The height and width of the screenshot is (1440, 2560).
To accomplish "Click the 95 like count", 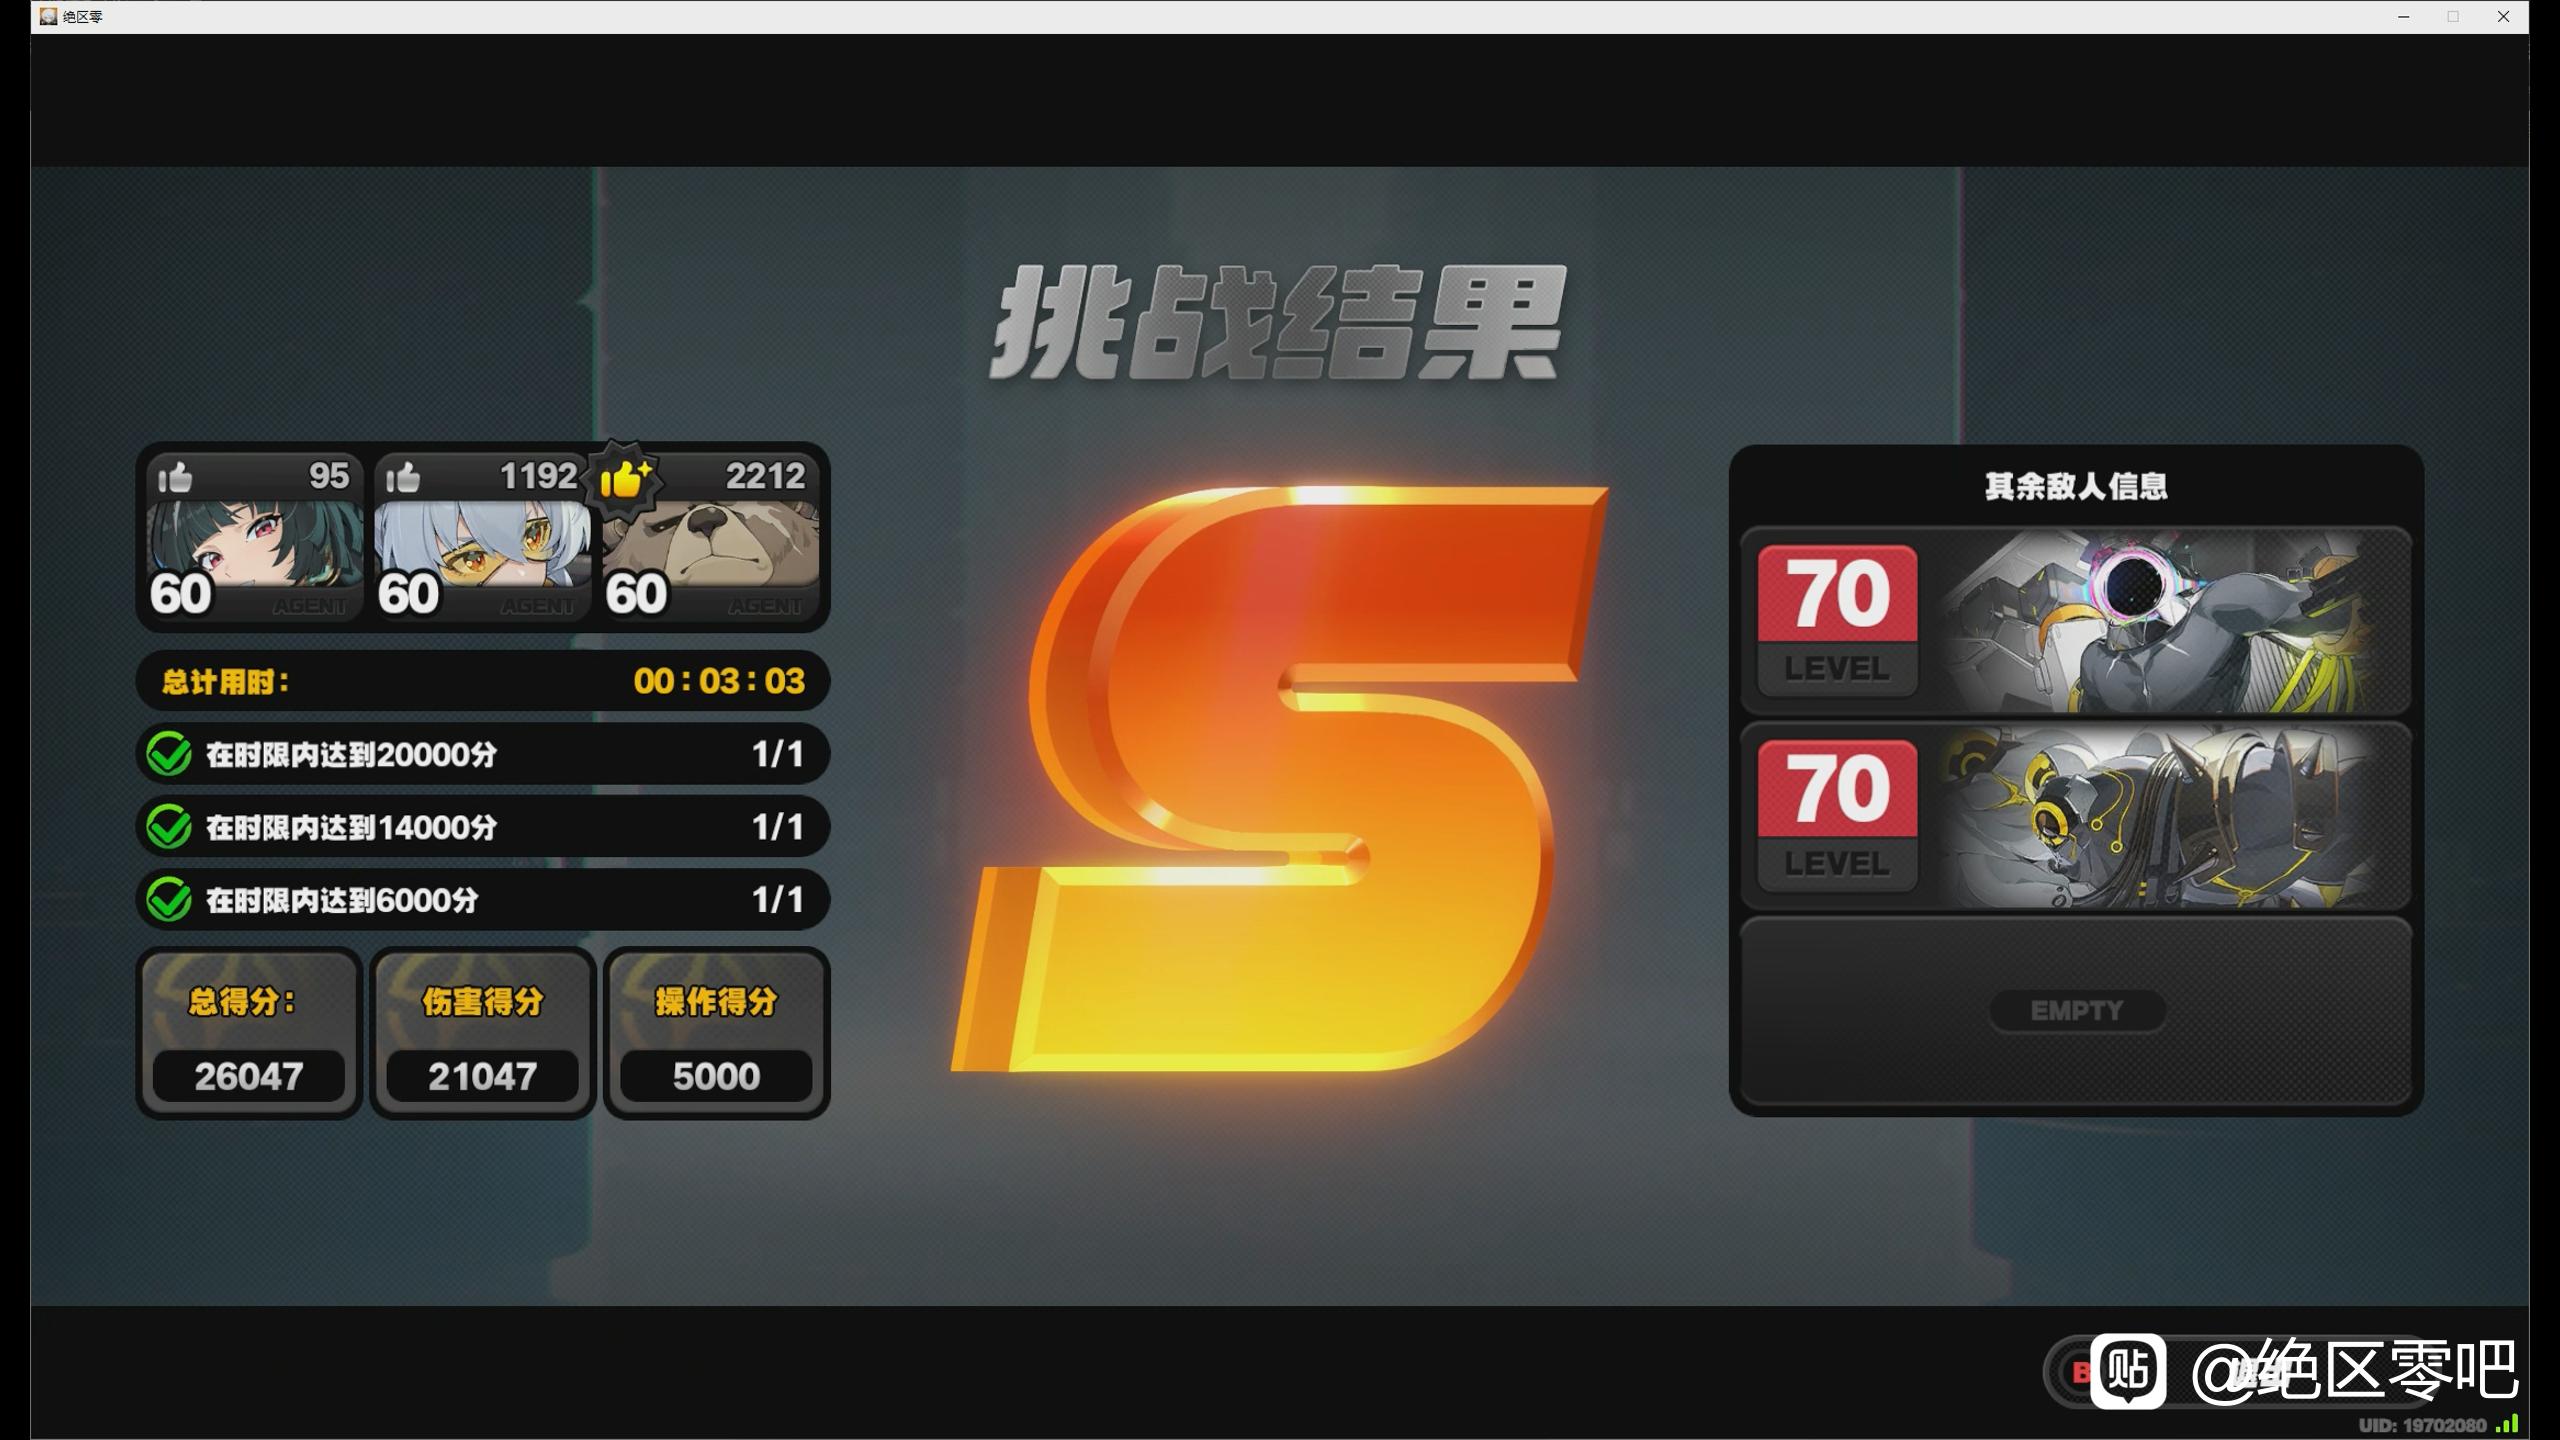I will pos(329,476).
